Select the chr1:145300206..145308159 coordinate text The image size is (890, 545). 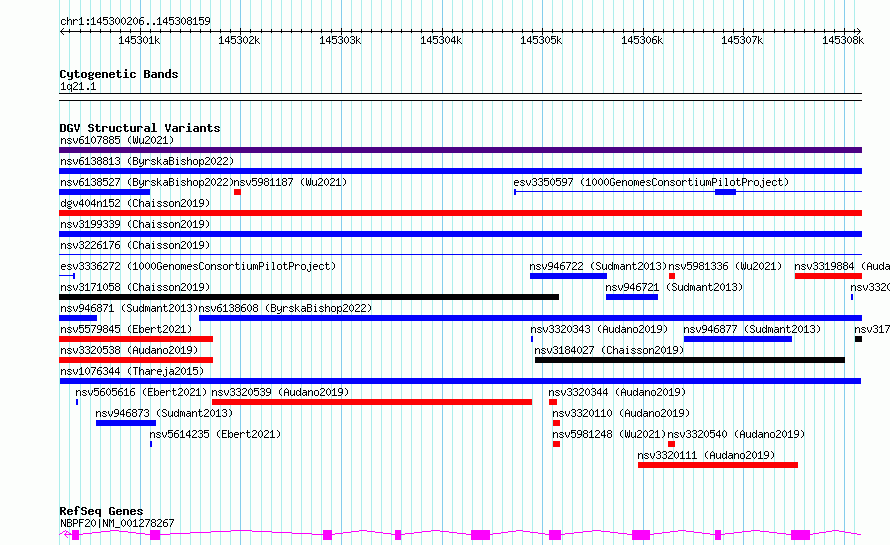click(135, 22)
